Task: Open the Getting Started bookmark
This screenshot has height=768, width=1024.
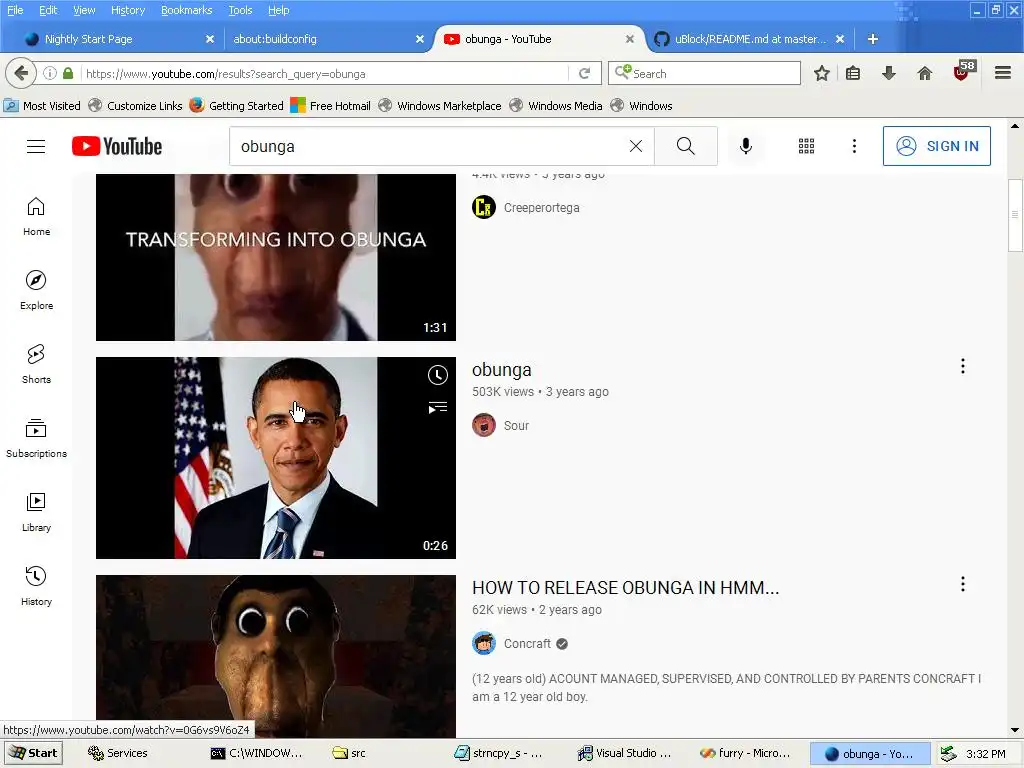Action: (236, 106)
